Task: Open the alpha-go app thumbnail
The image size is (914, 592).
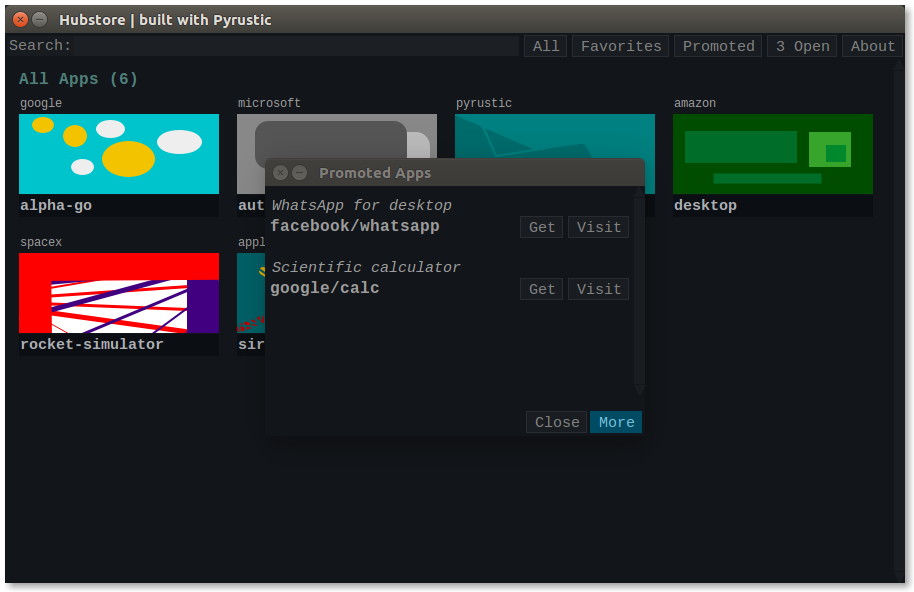Action: pyautogui.click(x=119, y=154)
